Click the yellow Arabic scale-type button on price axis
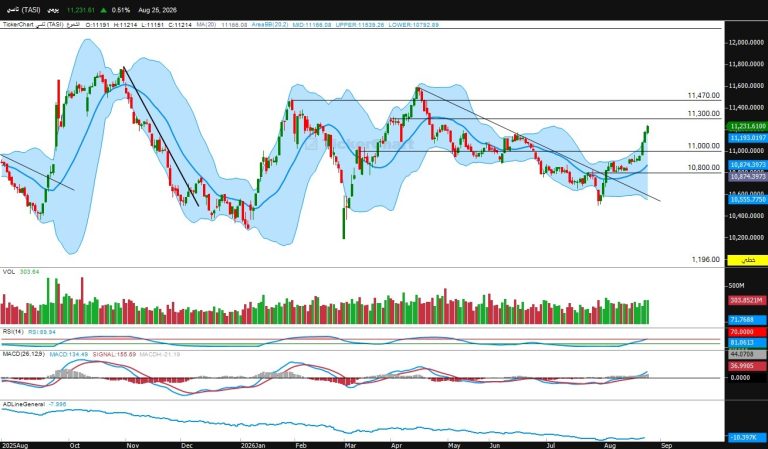 coord(747,260)
